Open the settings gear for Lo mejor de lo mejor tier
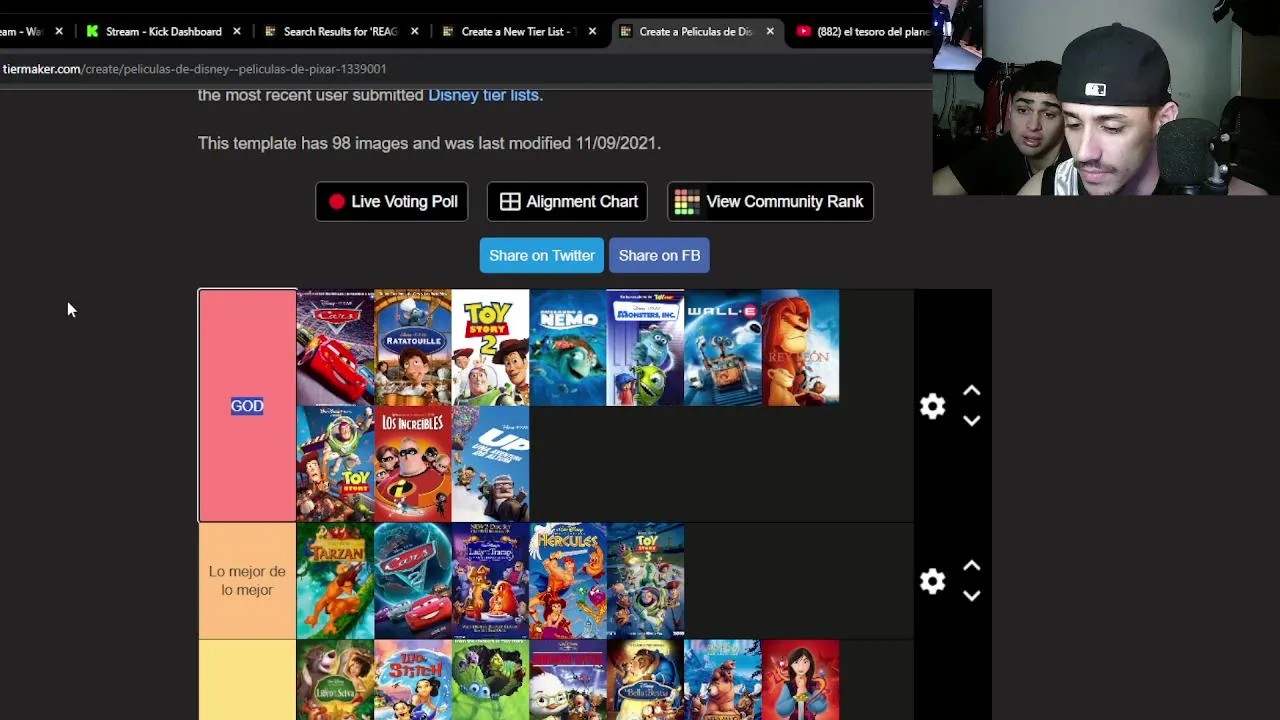The height and width of the screenshot is (720, 1280). coord(932,581)
